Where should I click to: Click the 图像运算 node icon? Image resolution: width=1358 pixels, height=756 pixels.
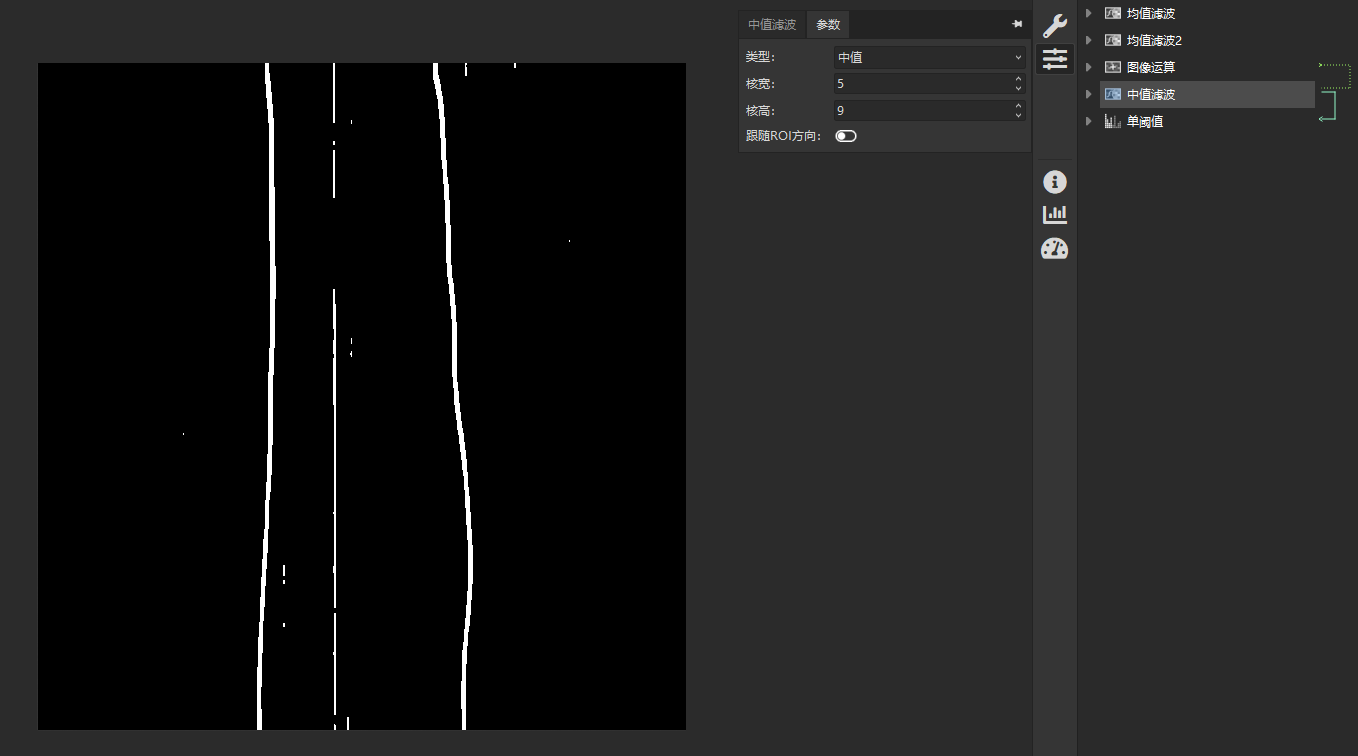1112,67
